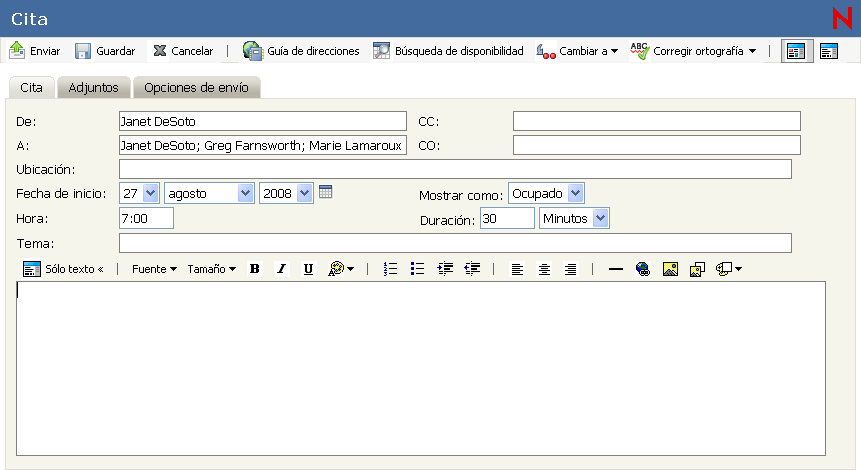
Task: Click the Enviar send icon
Action: click(17, 51)
